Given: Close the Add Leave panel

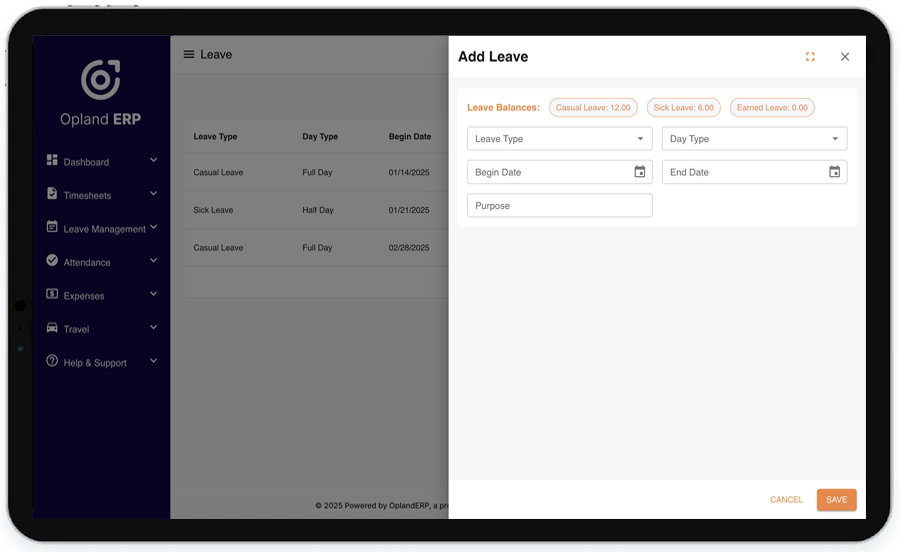Looking at the screenshot, I should (845, 57).
